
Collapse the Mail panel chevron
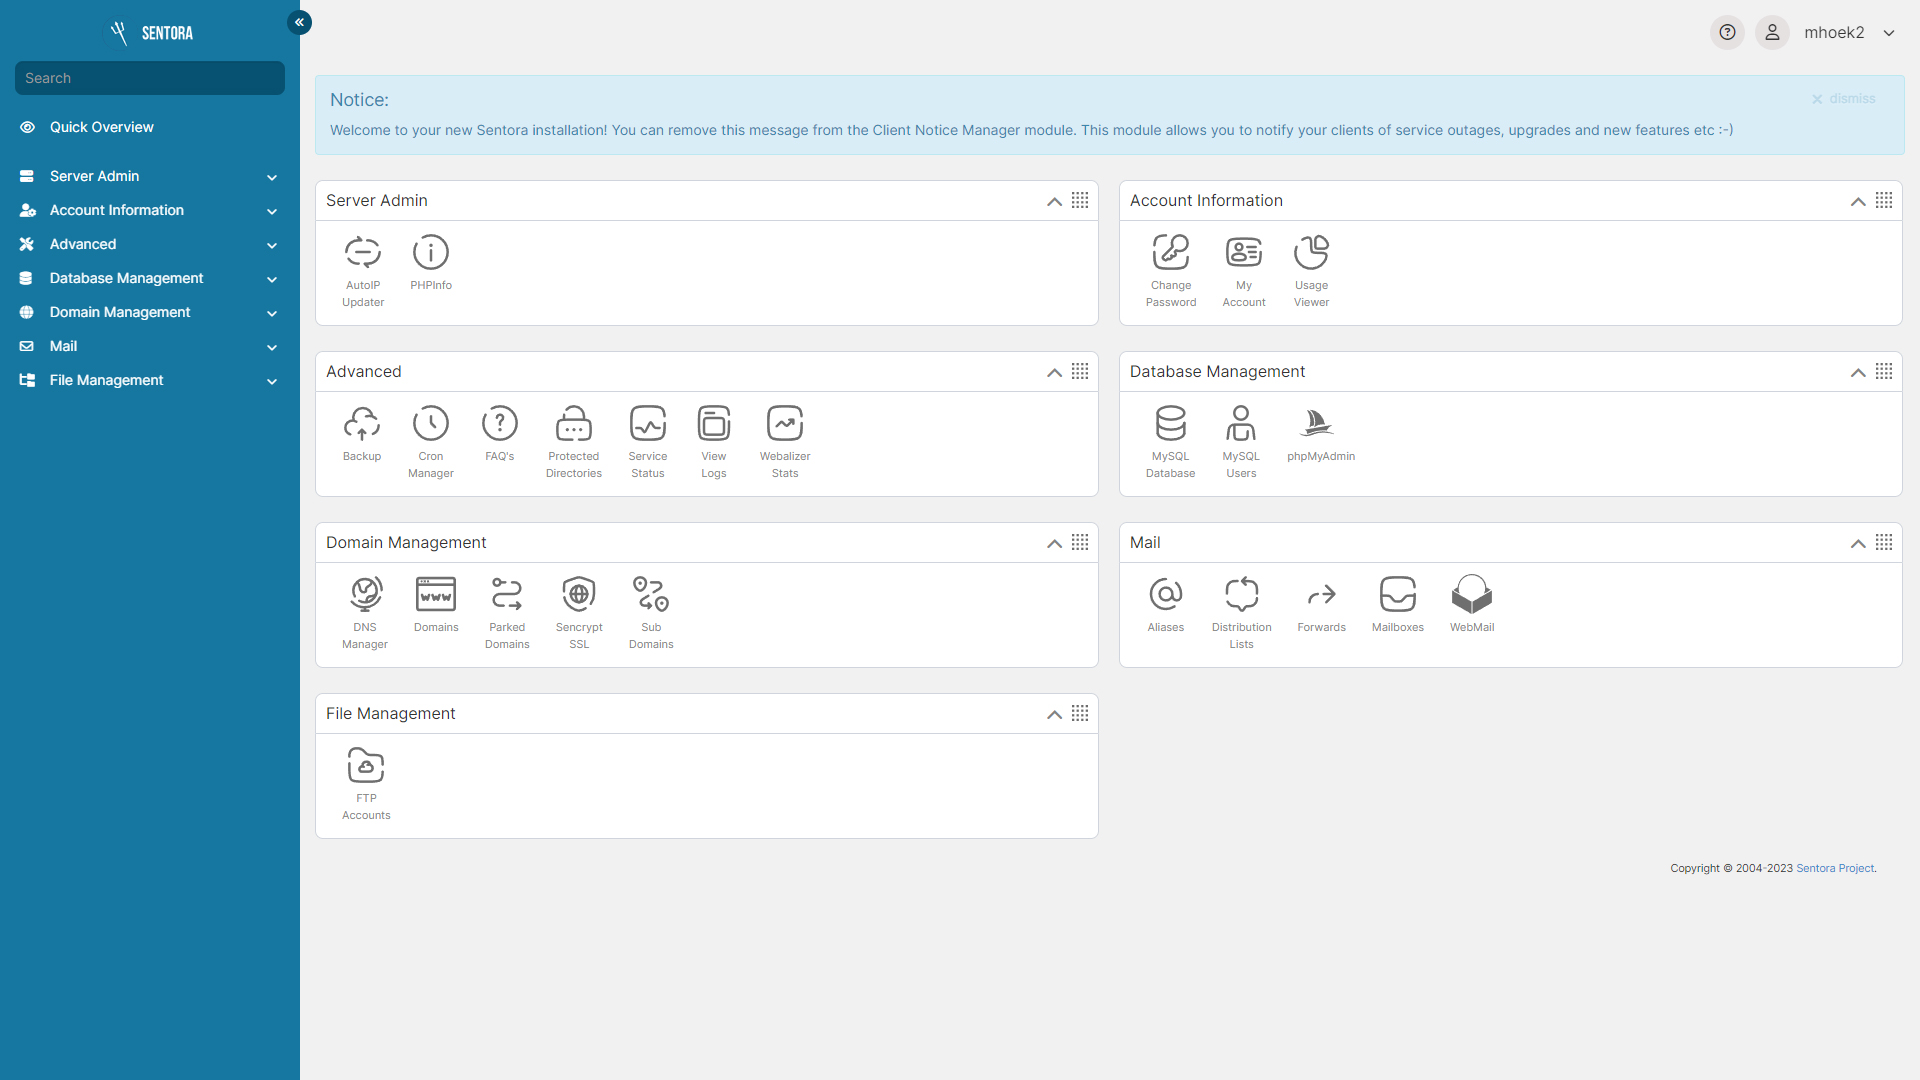coord(1858,544)
